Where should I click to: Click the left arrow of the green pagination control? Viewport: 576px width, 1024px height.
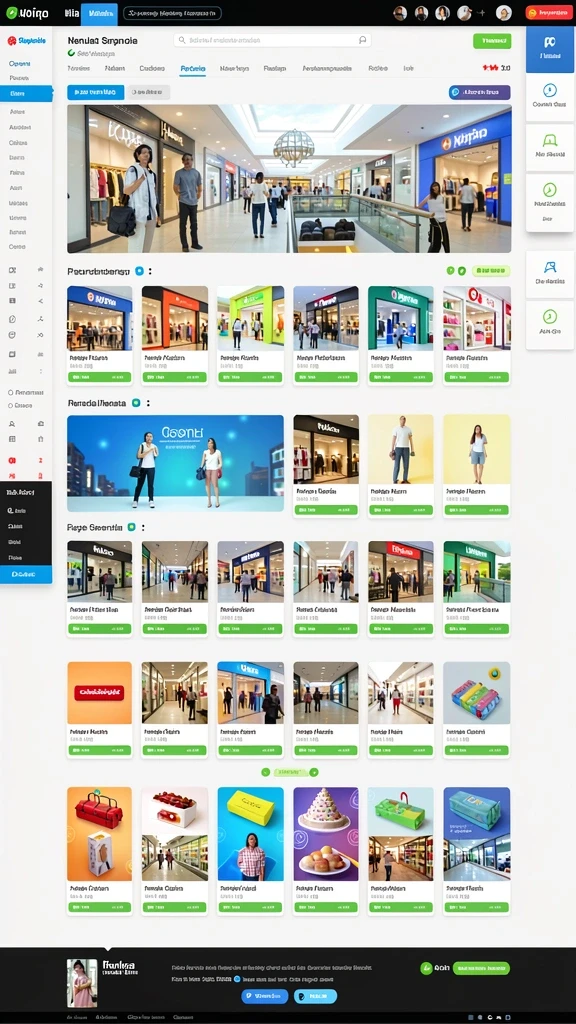tap(265, 772)
